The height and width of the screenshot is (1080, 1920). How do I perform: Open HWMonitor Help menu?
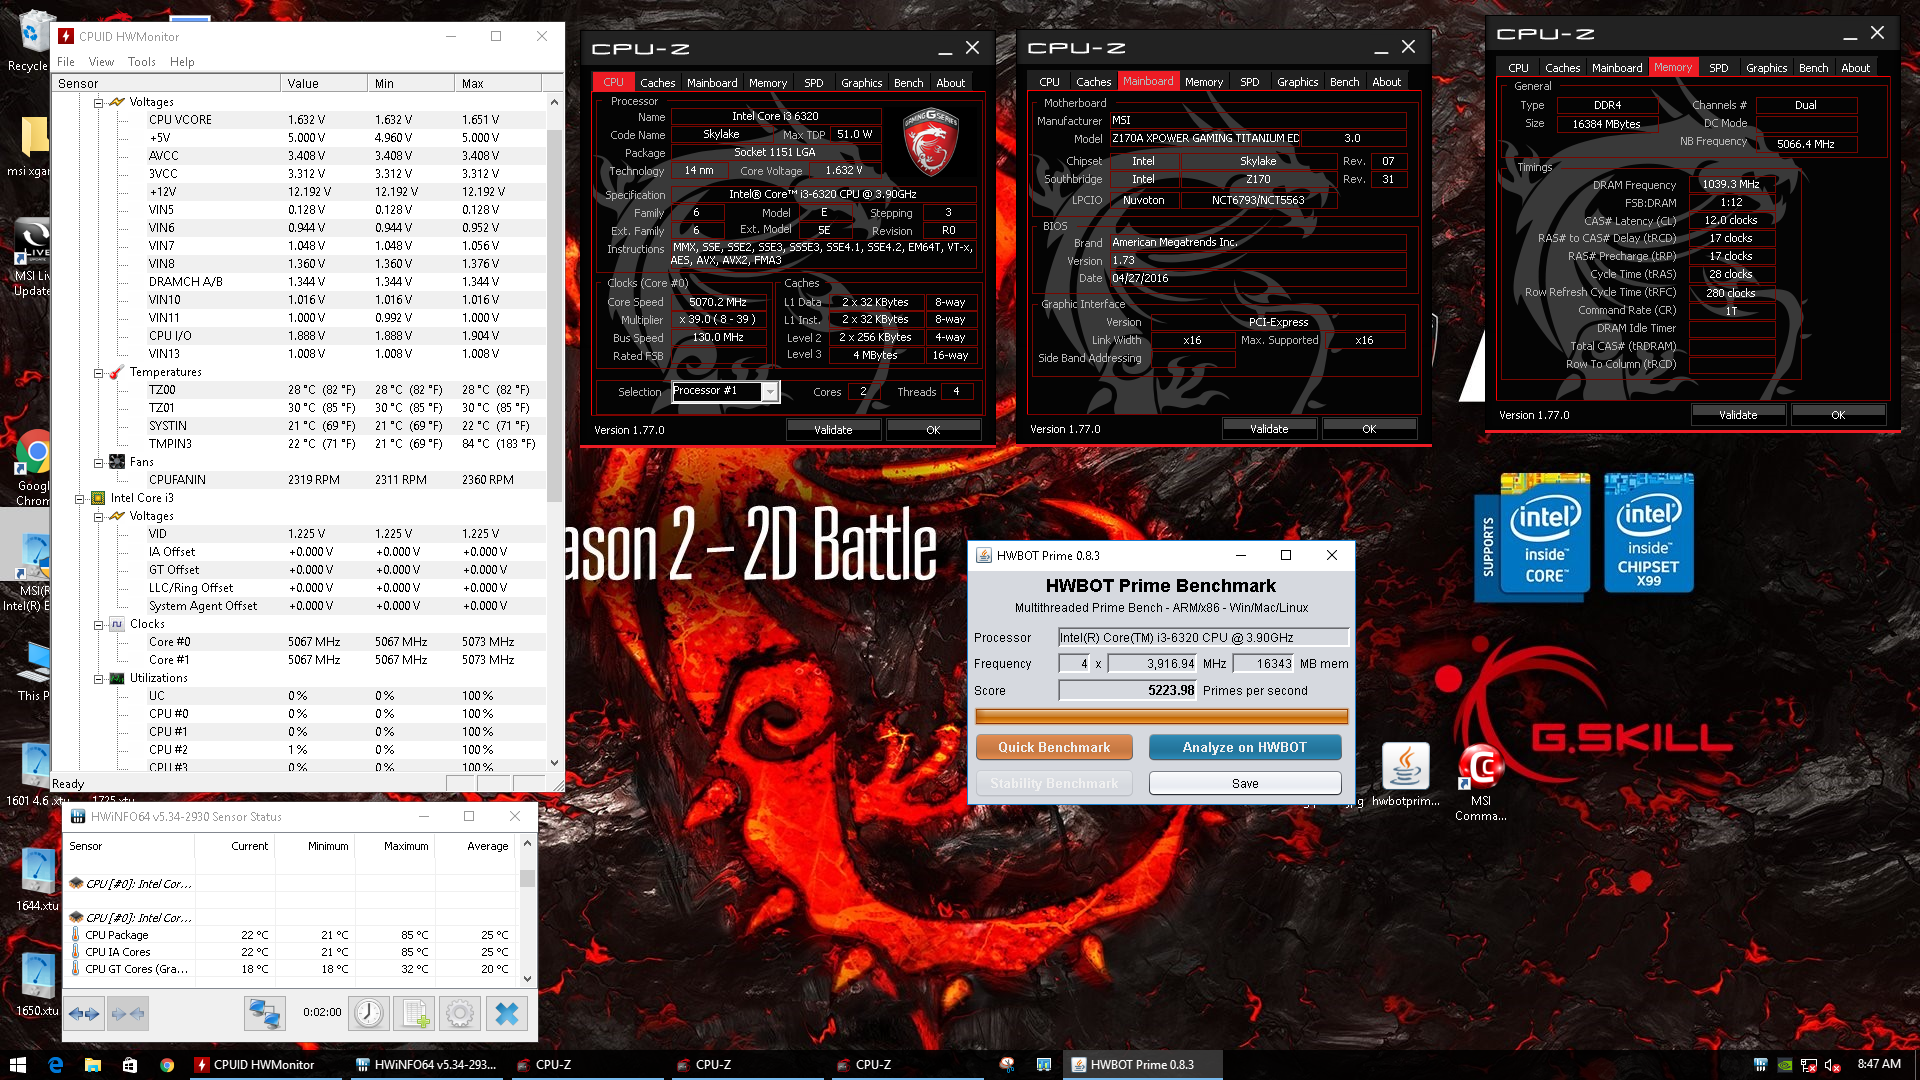[182, 62]
